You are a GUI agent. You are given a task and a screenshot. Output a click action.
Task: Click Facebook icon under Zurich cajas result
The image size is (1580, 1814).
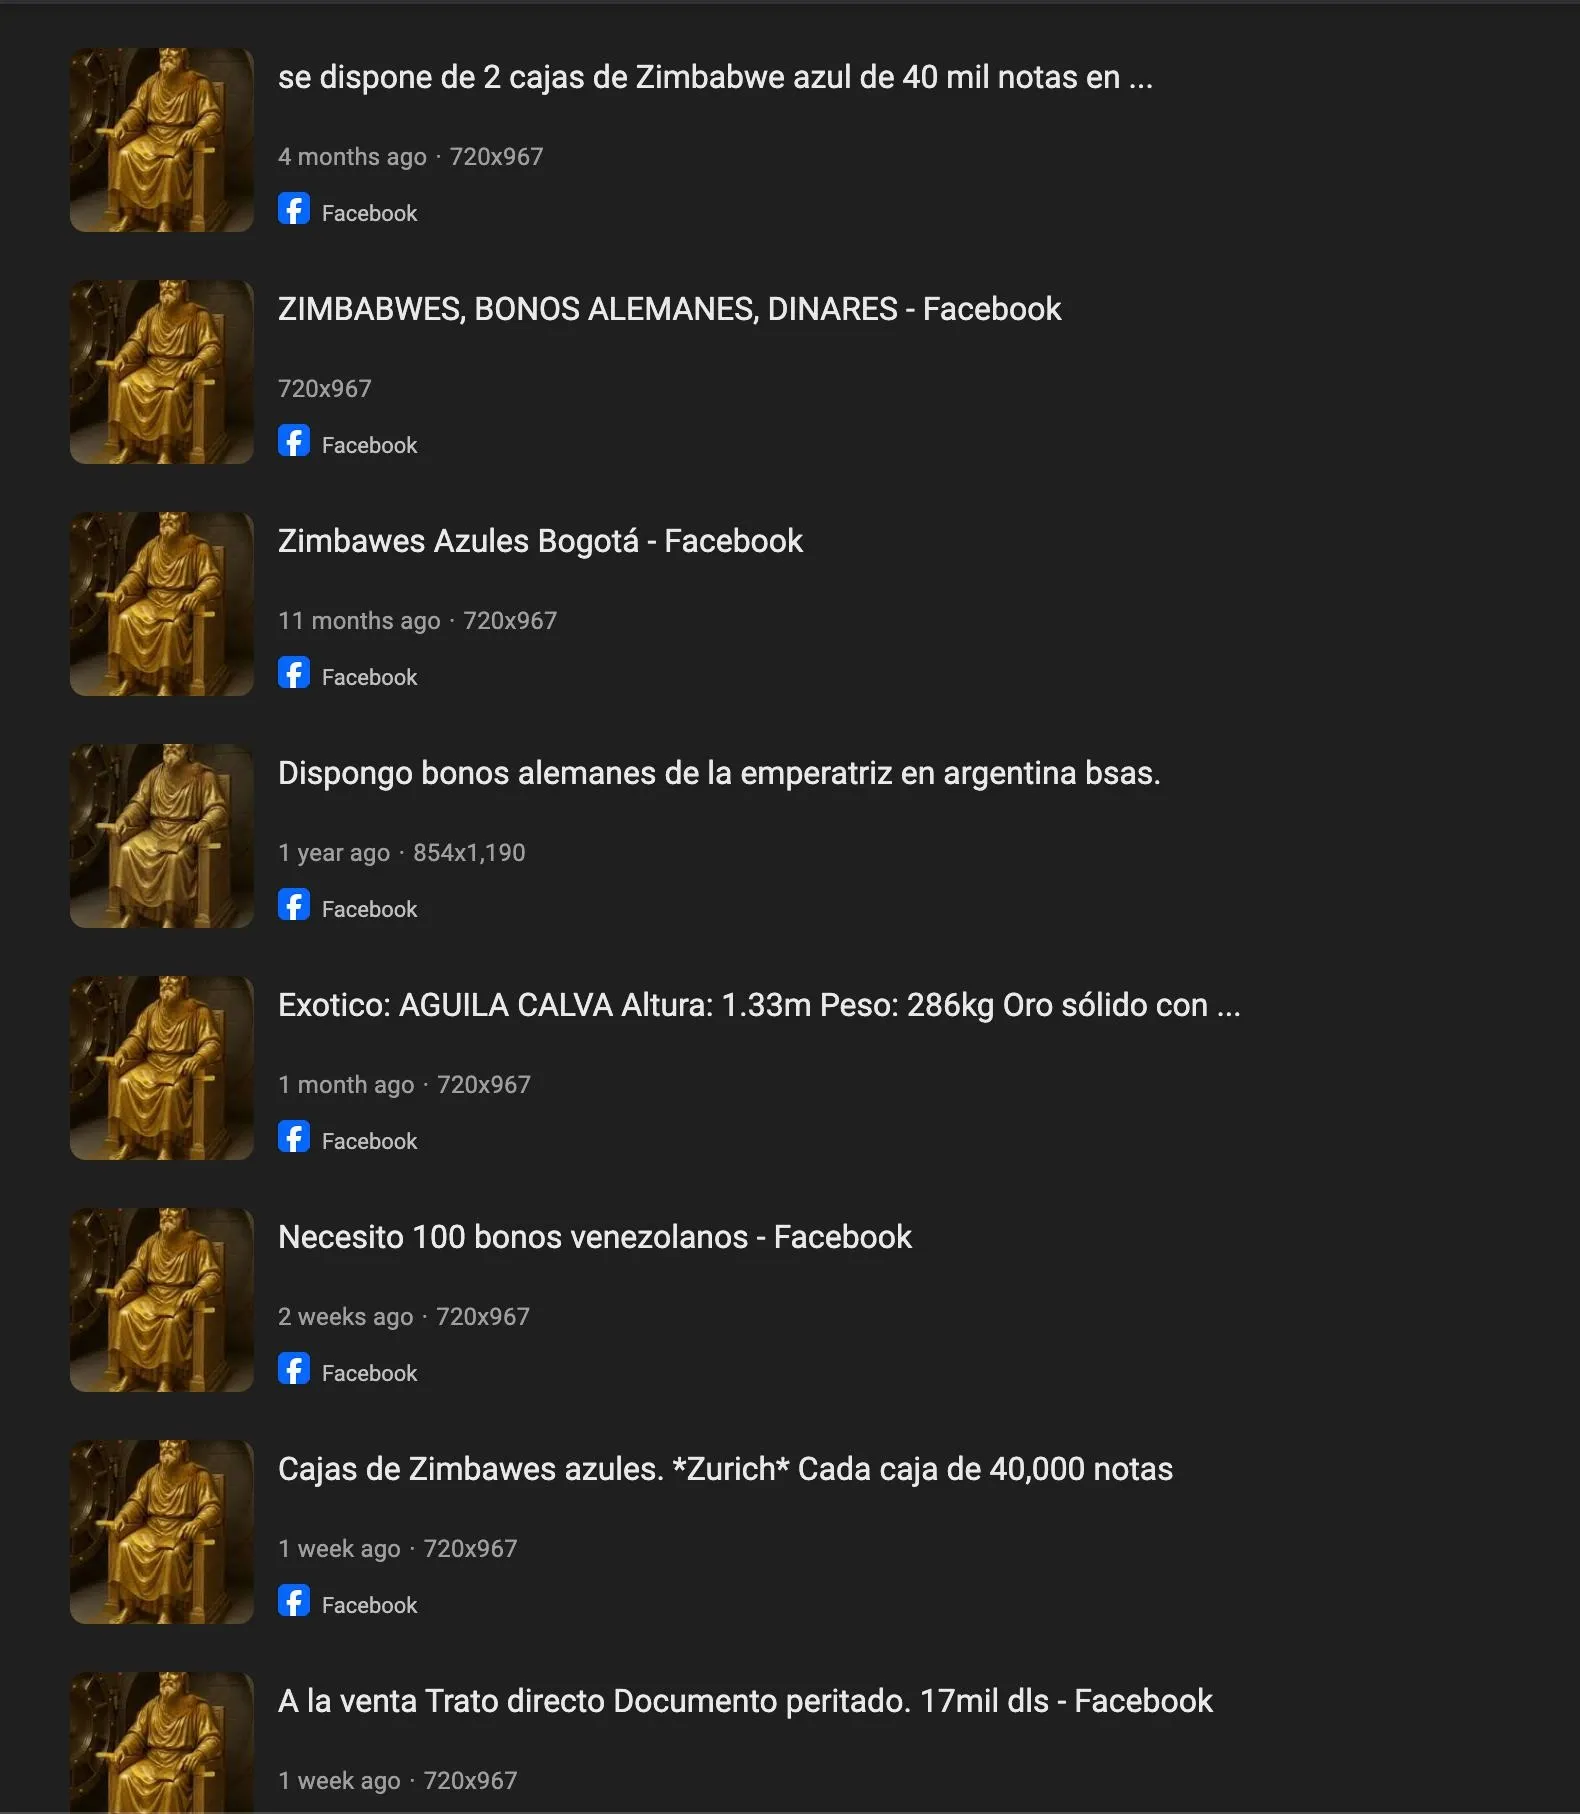[x=294, y=1601]
